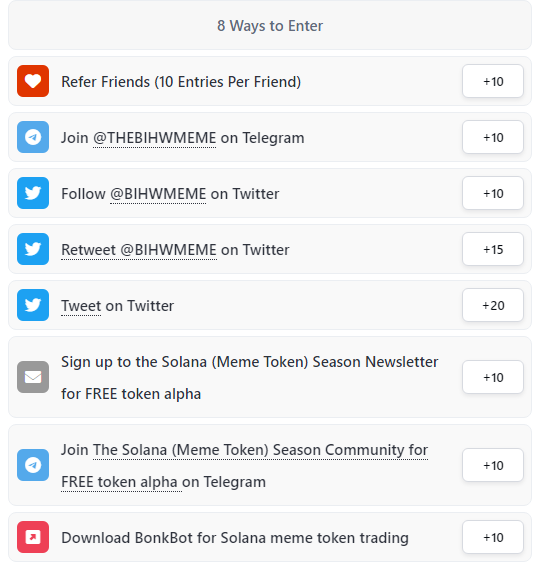Click +10 button for Refer Friends

pos(493,81)
